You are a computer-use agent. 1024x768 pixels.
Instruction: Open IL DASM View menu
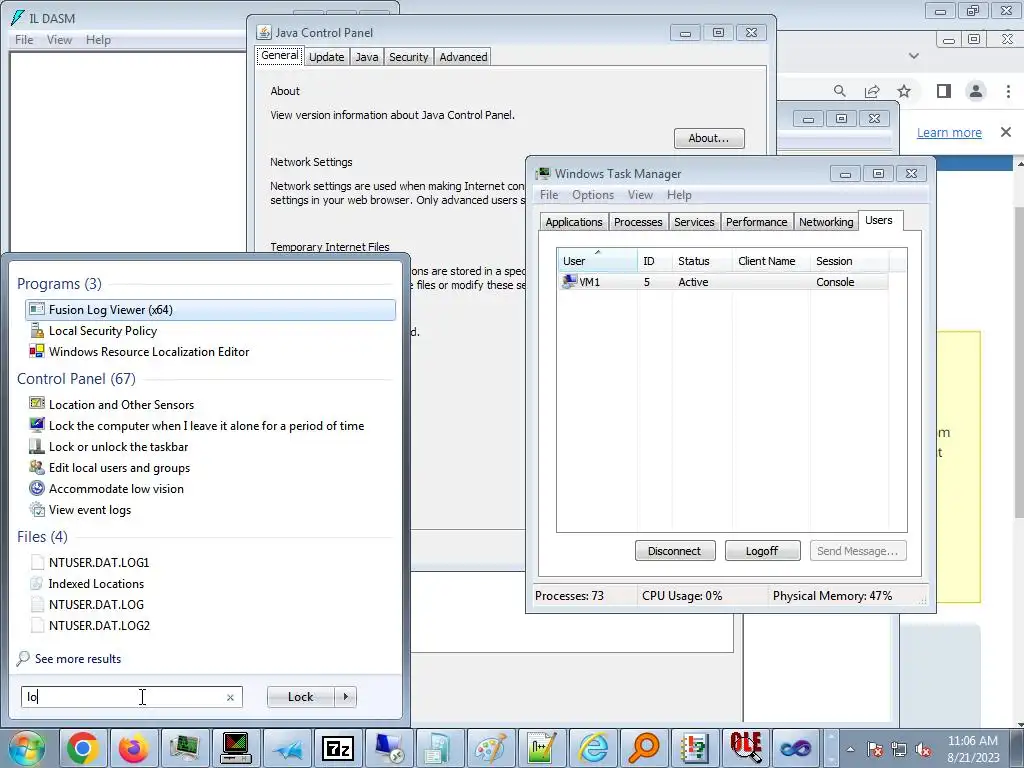coord(59,40)
